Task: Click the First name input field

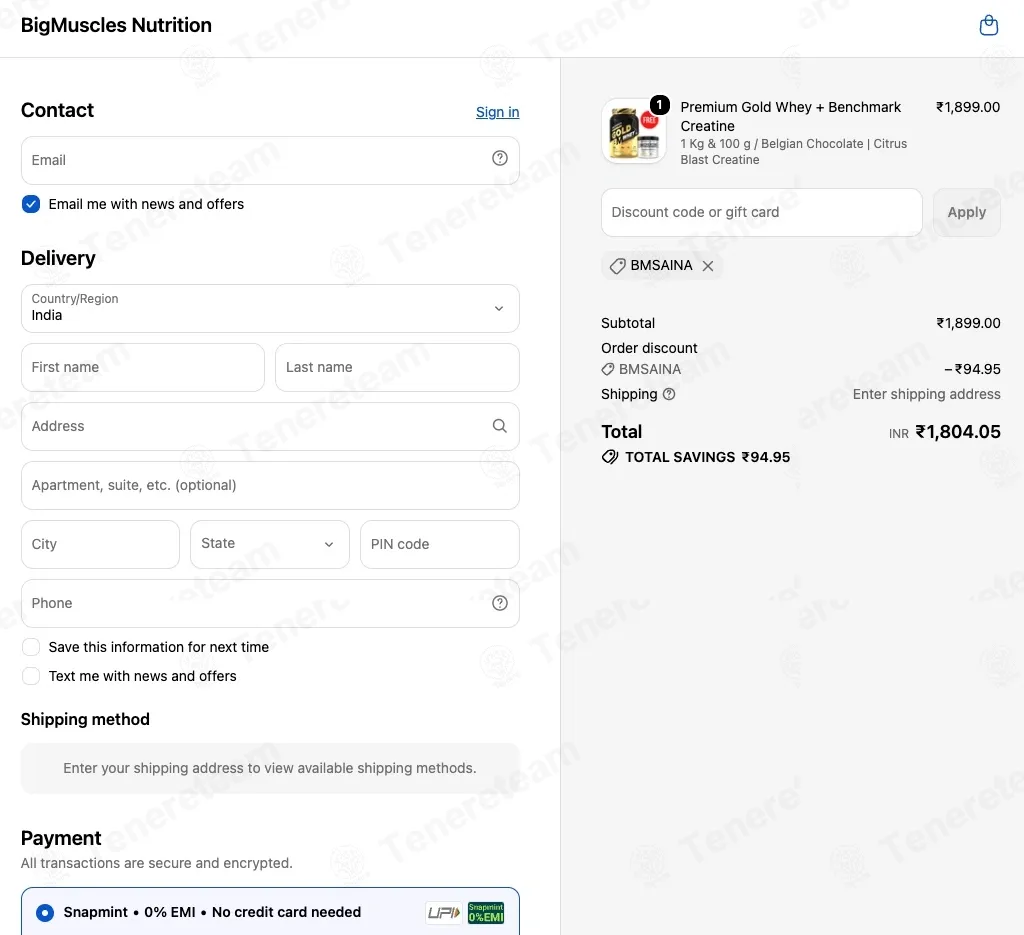Action: click(143, 367)
